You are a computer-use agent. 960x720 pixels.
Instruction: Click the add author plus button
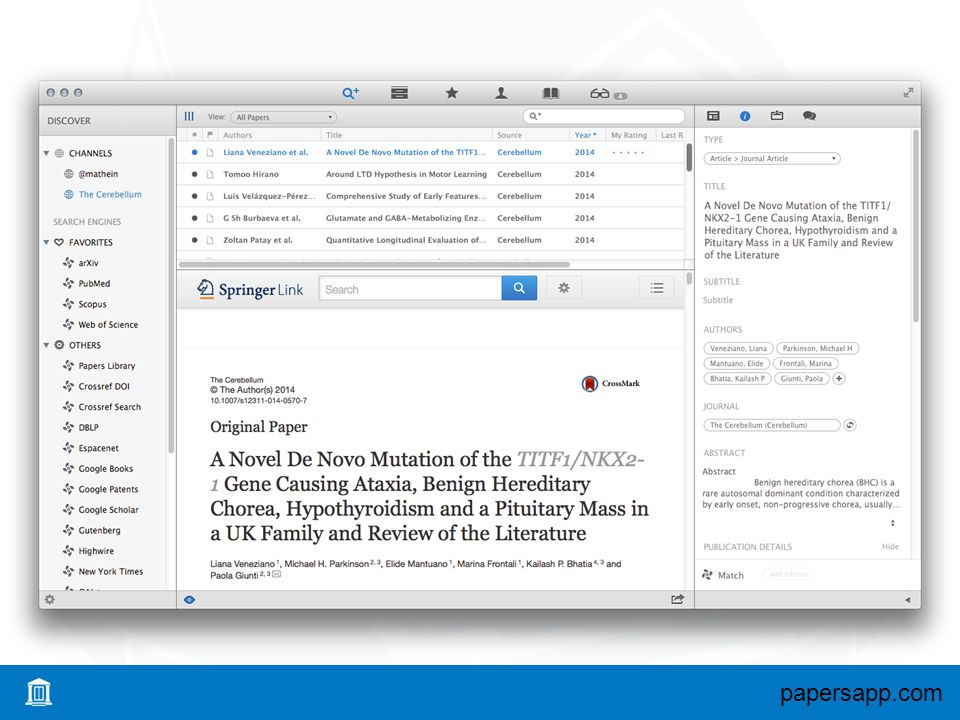click(839, 378)
